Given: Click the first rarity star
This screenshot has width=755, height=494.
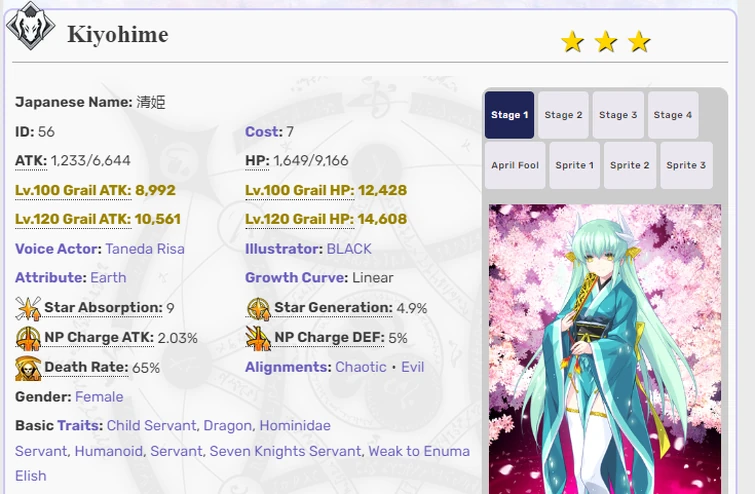Looking at the screenshot, I should [x=573, y=41].
